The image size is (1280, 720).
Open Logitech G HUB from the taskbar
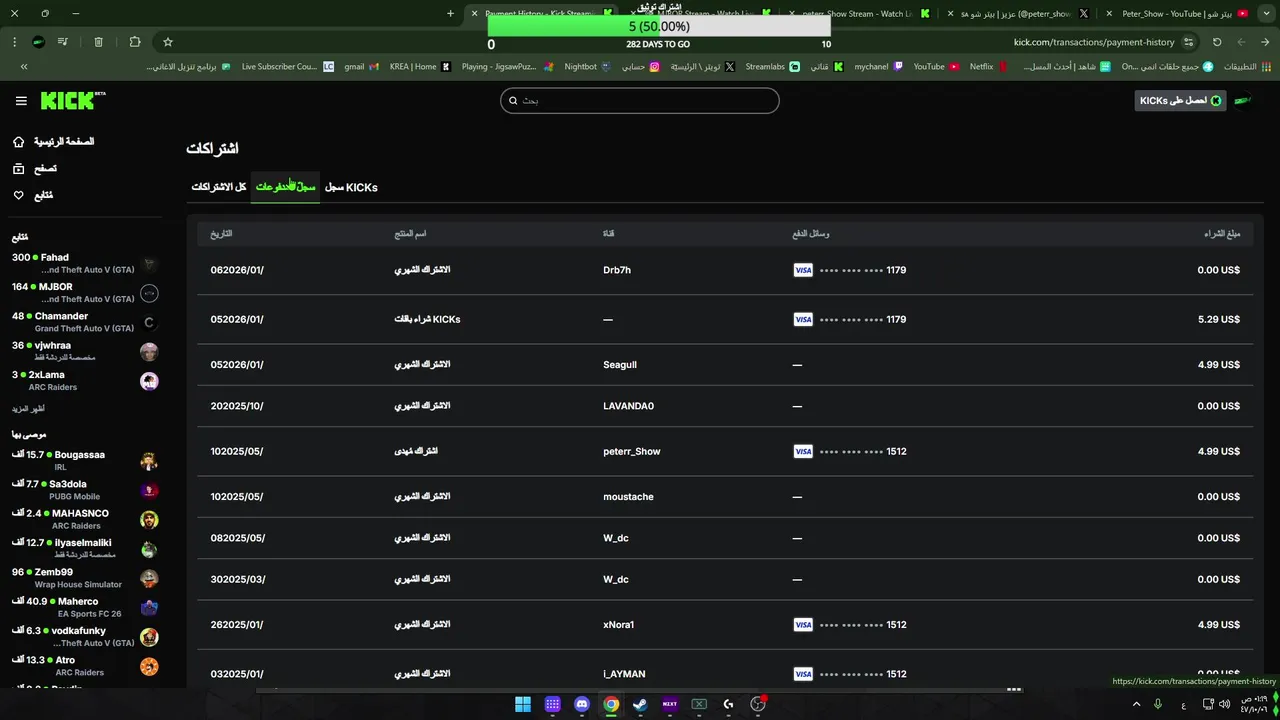[x=728, y=704]
